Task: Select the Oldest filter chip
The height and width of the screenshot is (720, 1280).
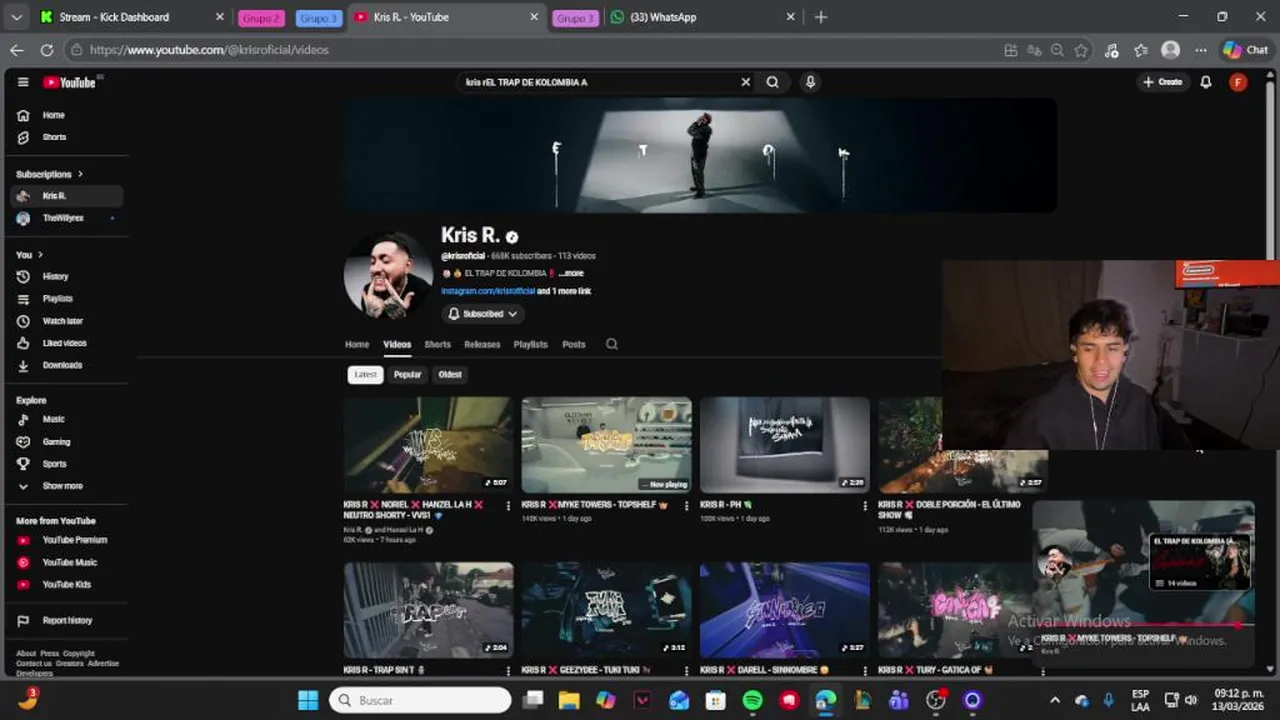Action: click(x=450, y=375)
